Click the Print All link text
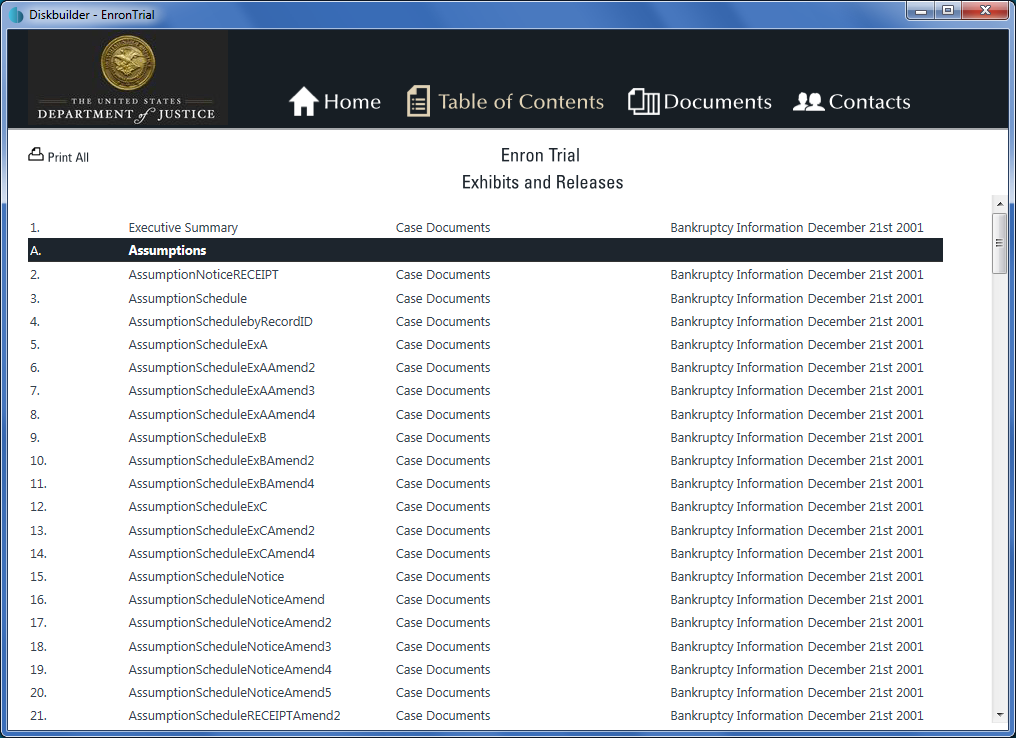1016x738 pixels. point(68,157)
